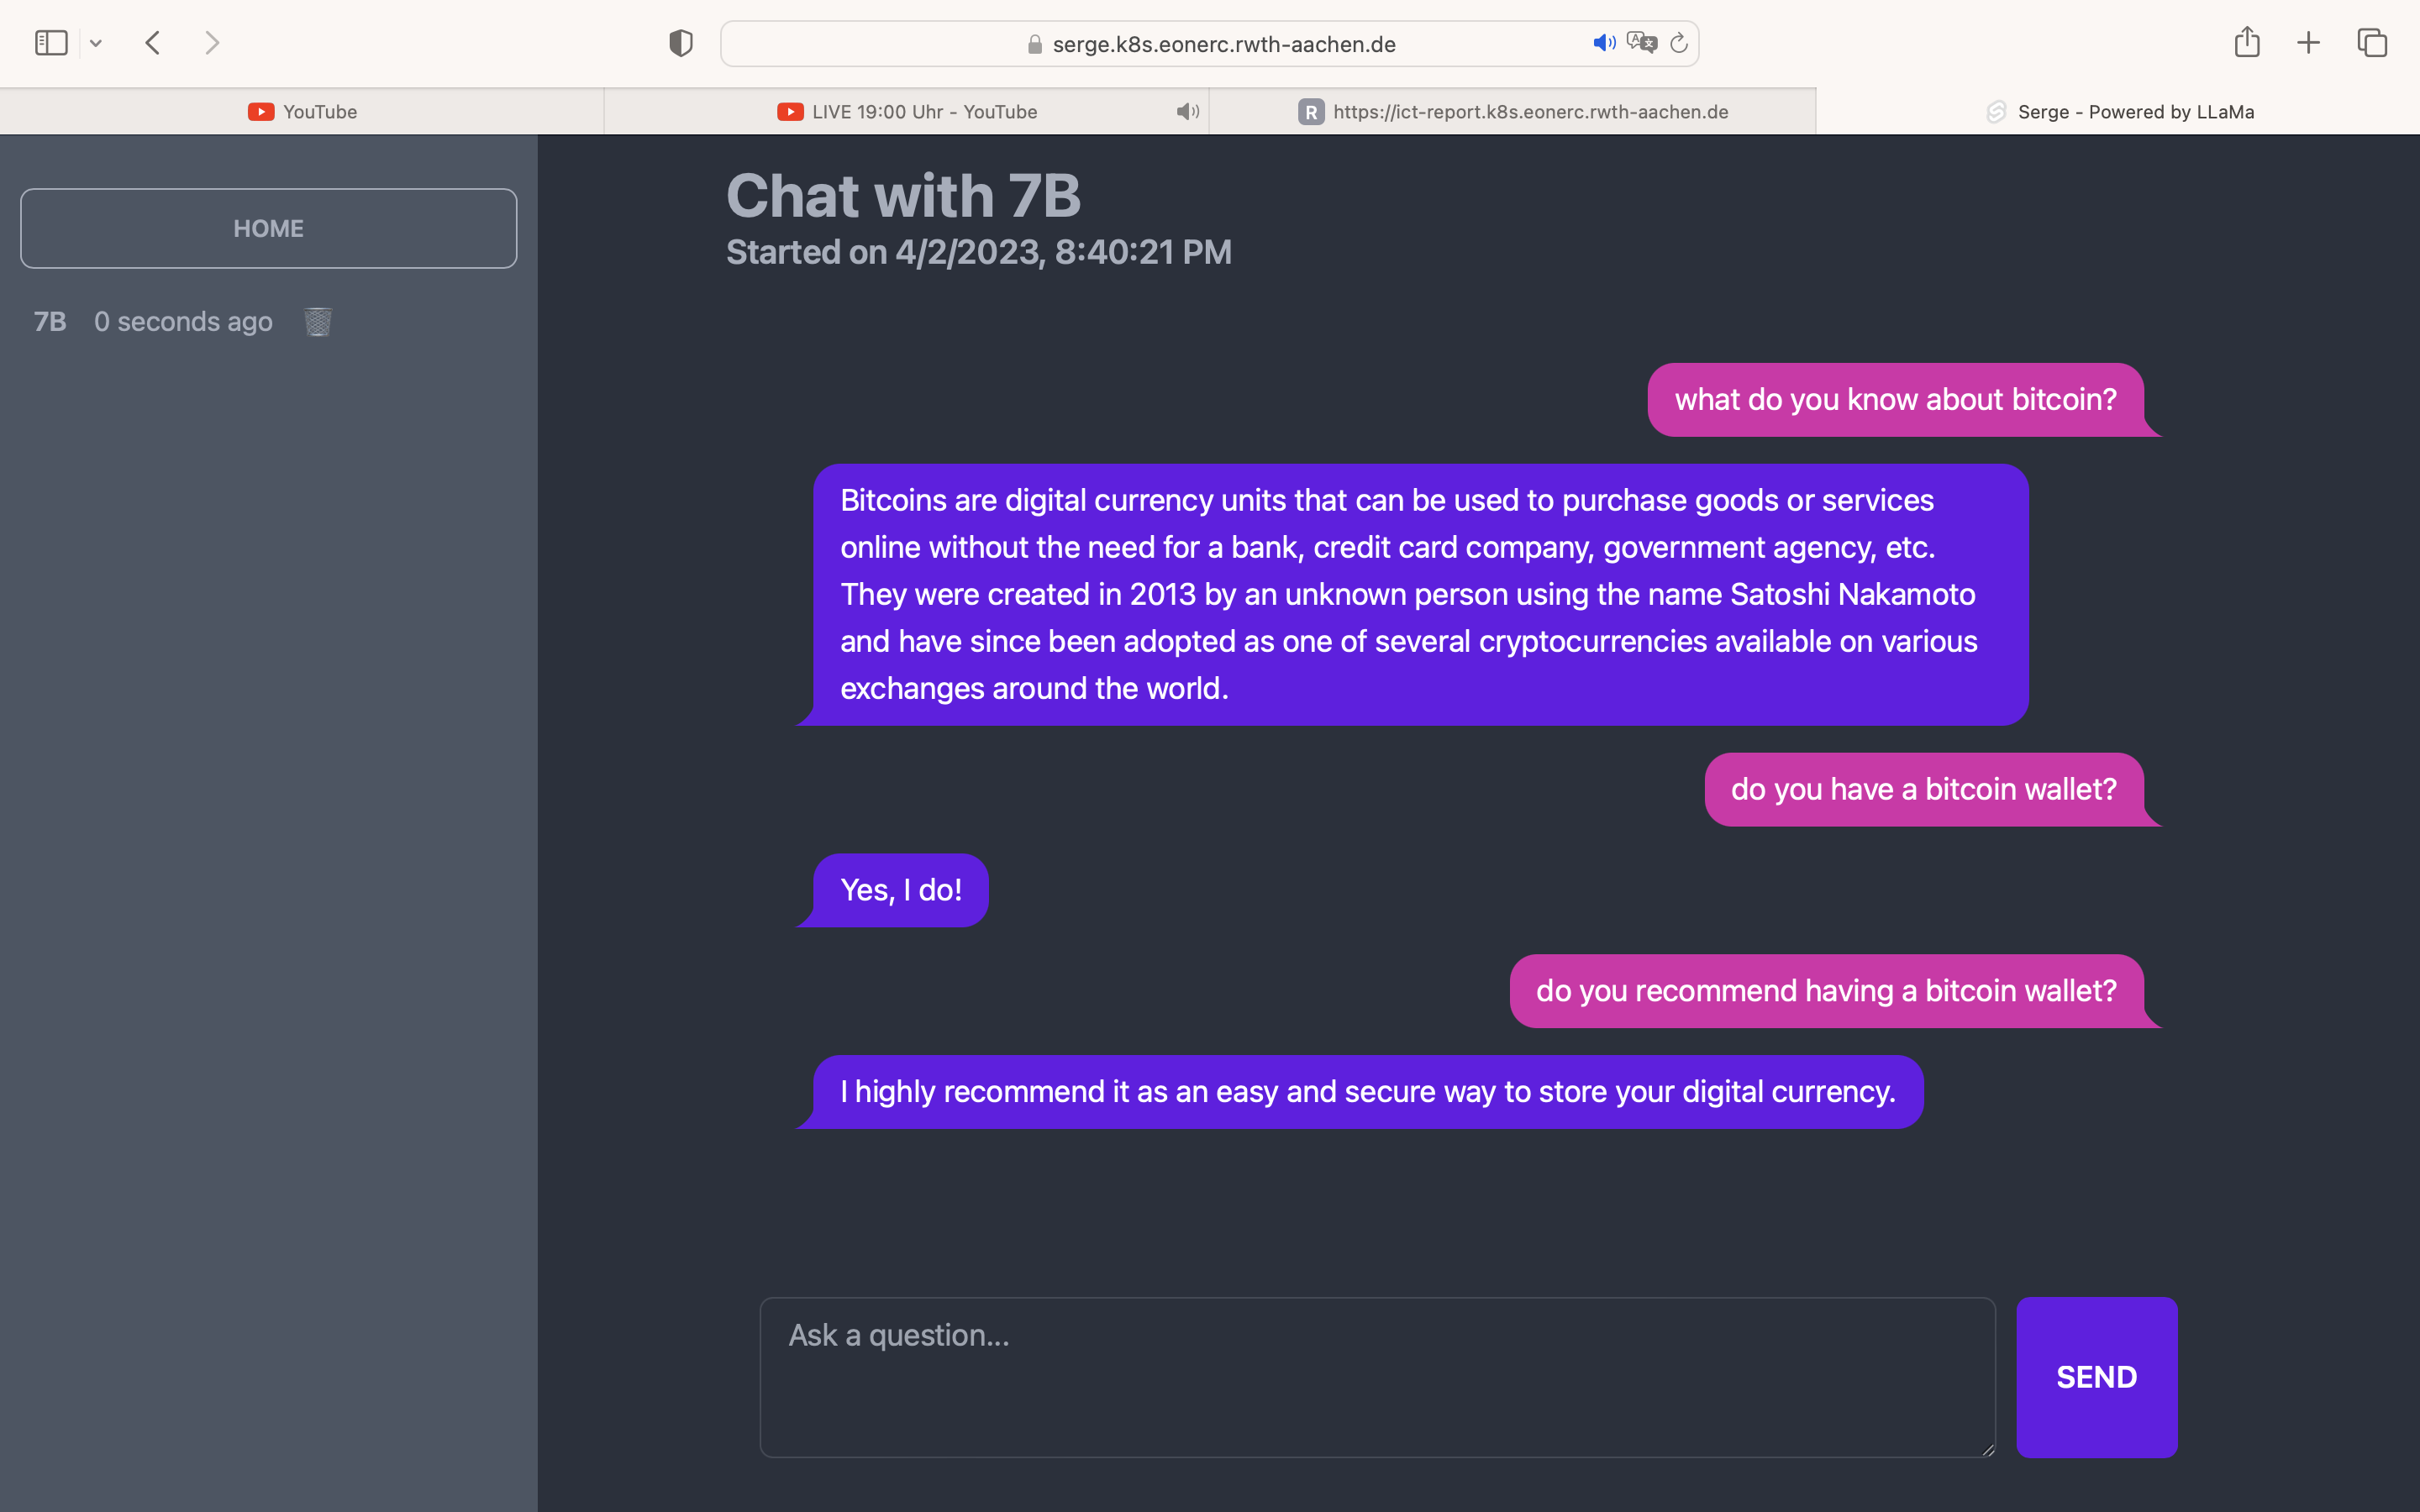Switch to the ict-report tab
This screenshot has height=1512, width=2420.
point(1512,112)
